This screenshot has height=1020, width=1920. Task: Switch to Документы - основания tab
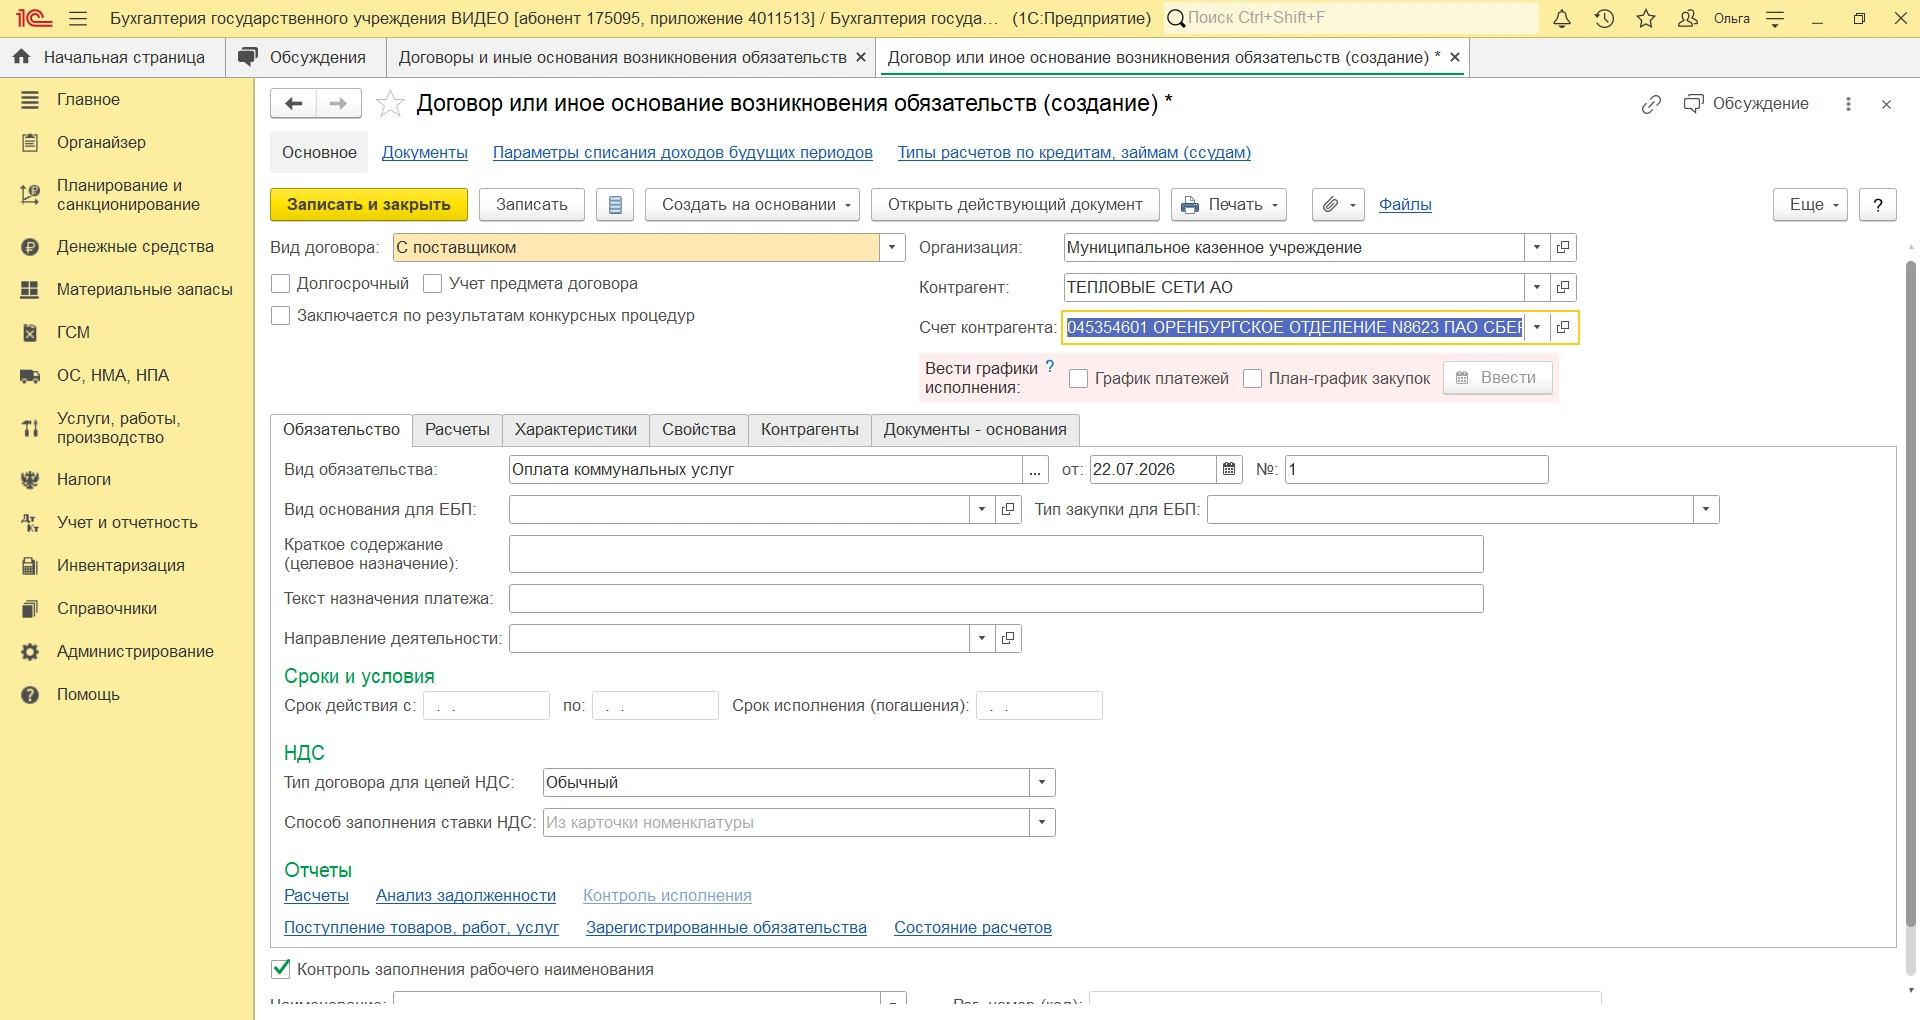pyautogui.click(x=975, y=429)
